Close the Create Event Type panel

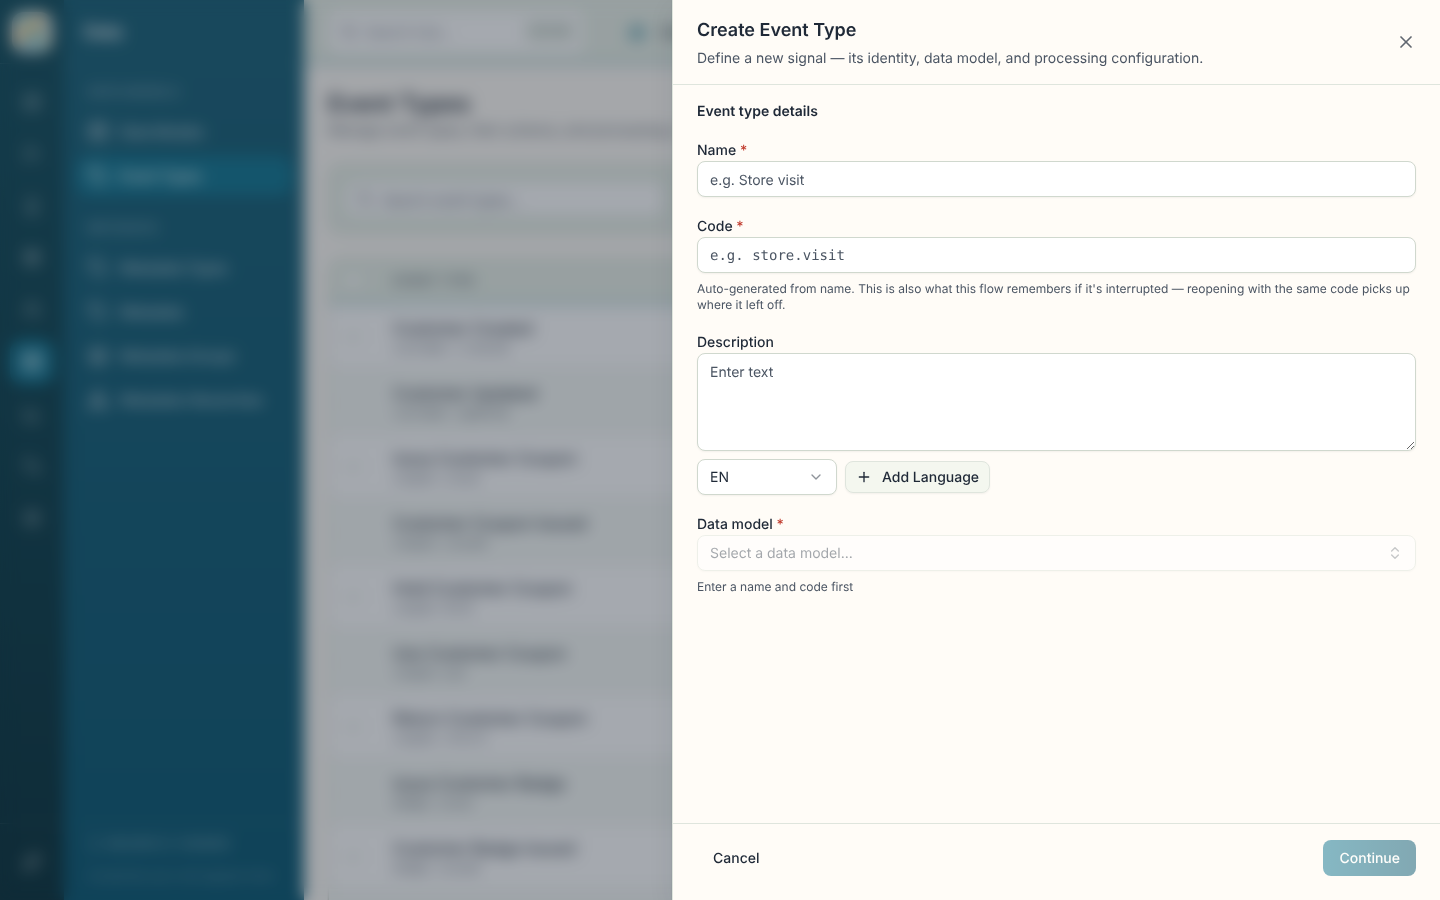point(1406,42)
